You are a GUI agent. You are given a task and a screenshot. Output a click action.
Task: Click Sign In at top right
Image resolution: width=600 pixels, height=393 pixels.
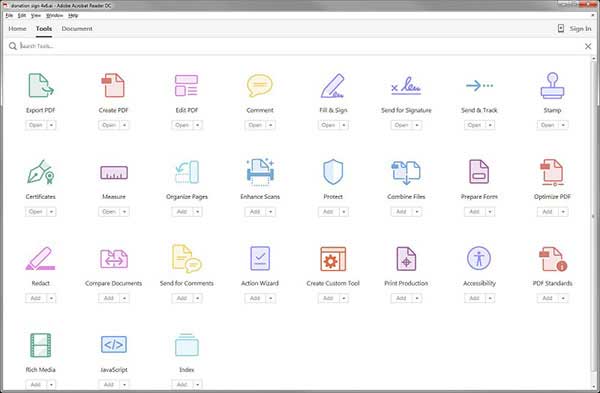(x=580, y=29)
